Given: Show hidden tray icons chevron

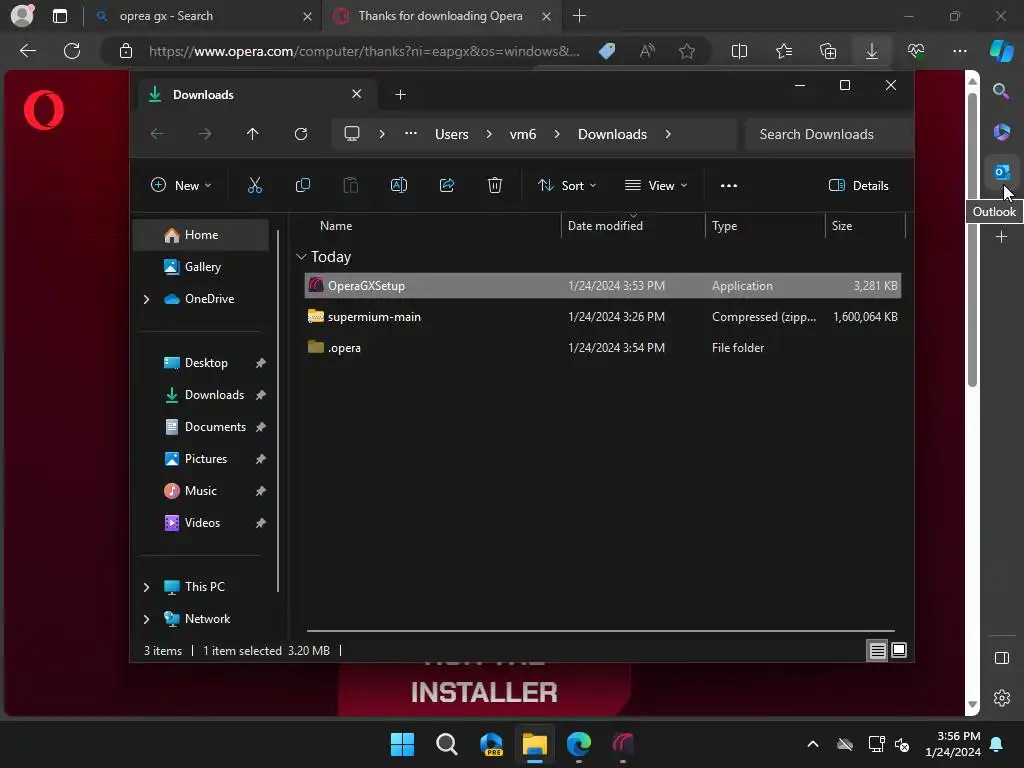Looking at the screenshot, I should [x=813, y=744].
